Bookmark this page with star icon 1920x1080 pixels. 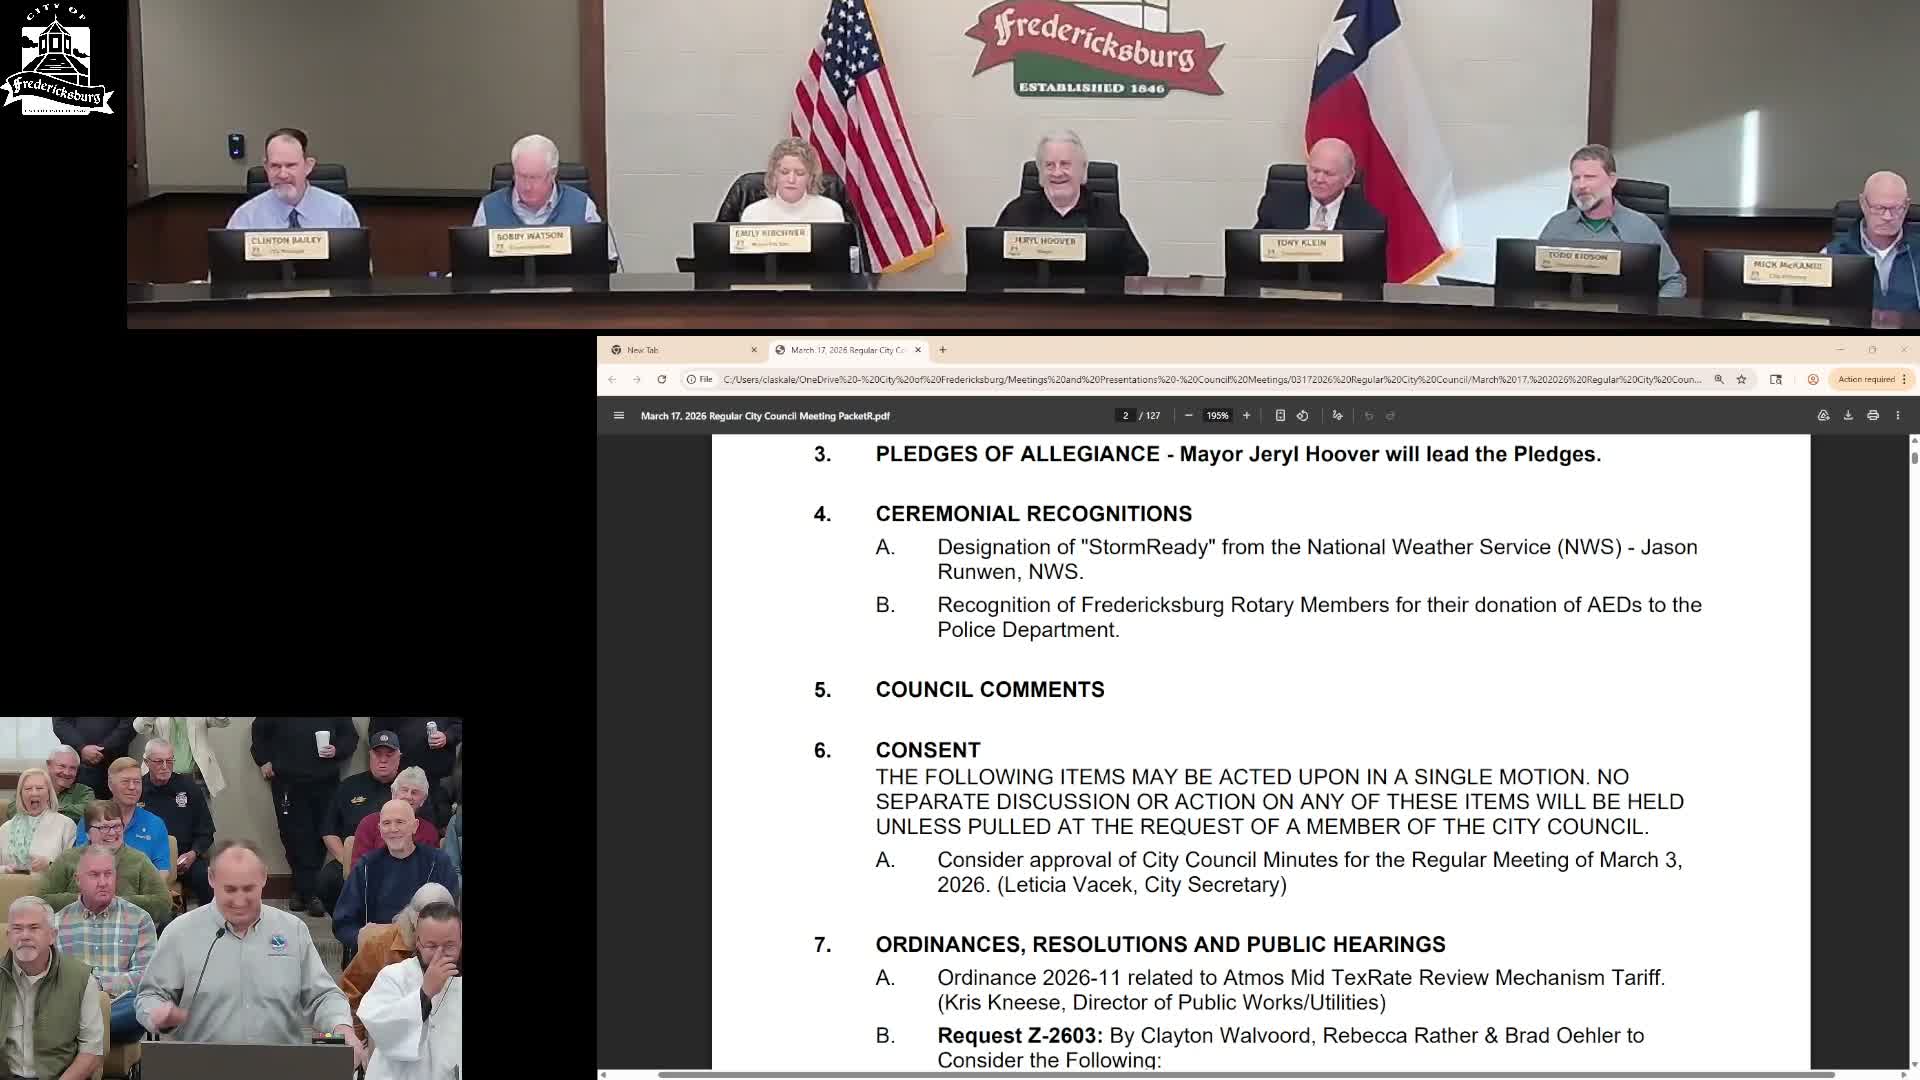click(1741, 380)
